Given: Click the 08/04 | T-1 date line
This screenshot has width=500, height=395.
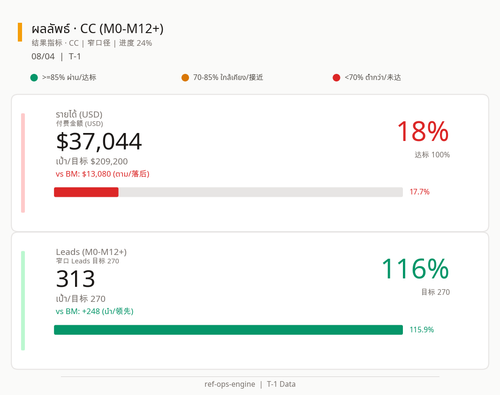Looking at the screenshot, I should click(x=56, y=56).
